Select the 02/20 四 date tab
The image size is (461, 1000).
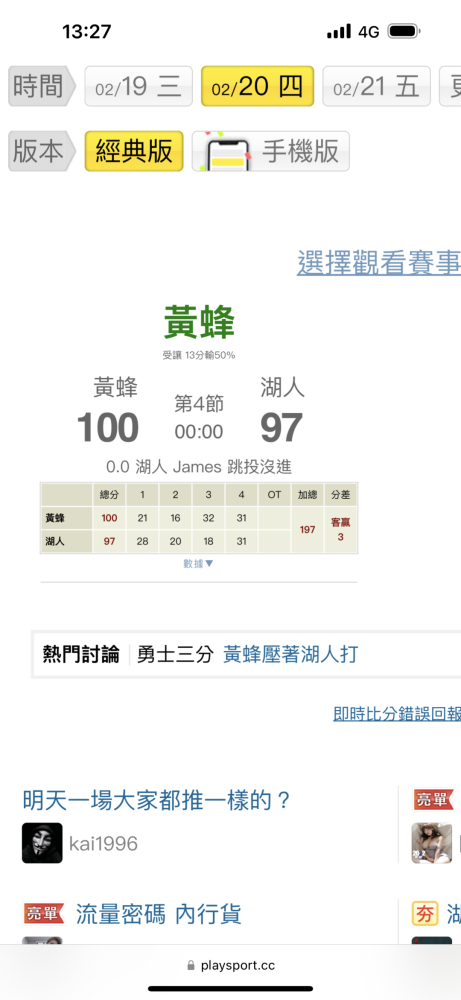coord(258,86)
